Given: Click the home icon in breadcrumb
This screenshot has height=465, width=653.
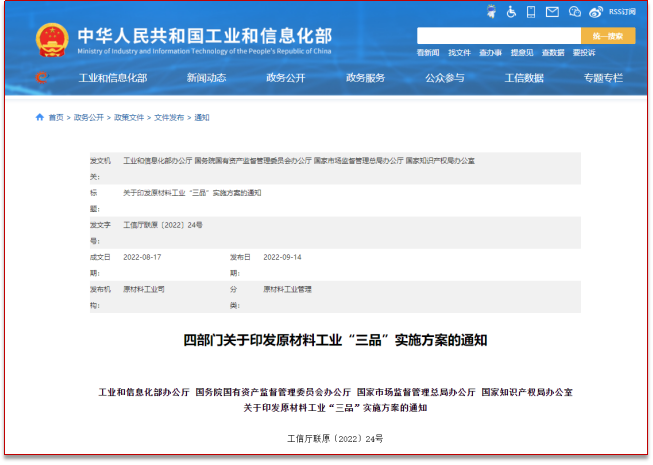Looking at the screenshot, I should [40, 117].
